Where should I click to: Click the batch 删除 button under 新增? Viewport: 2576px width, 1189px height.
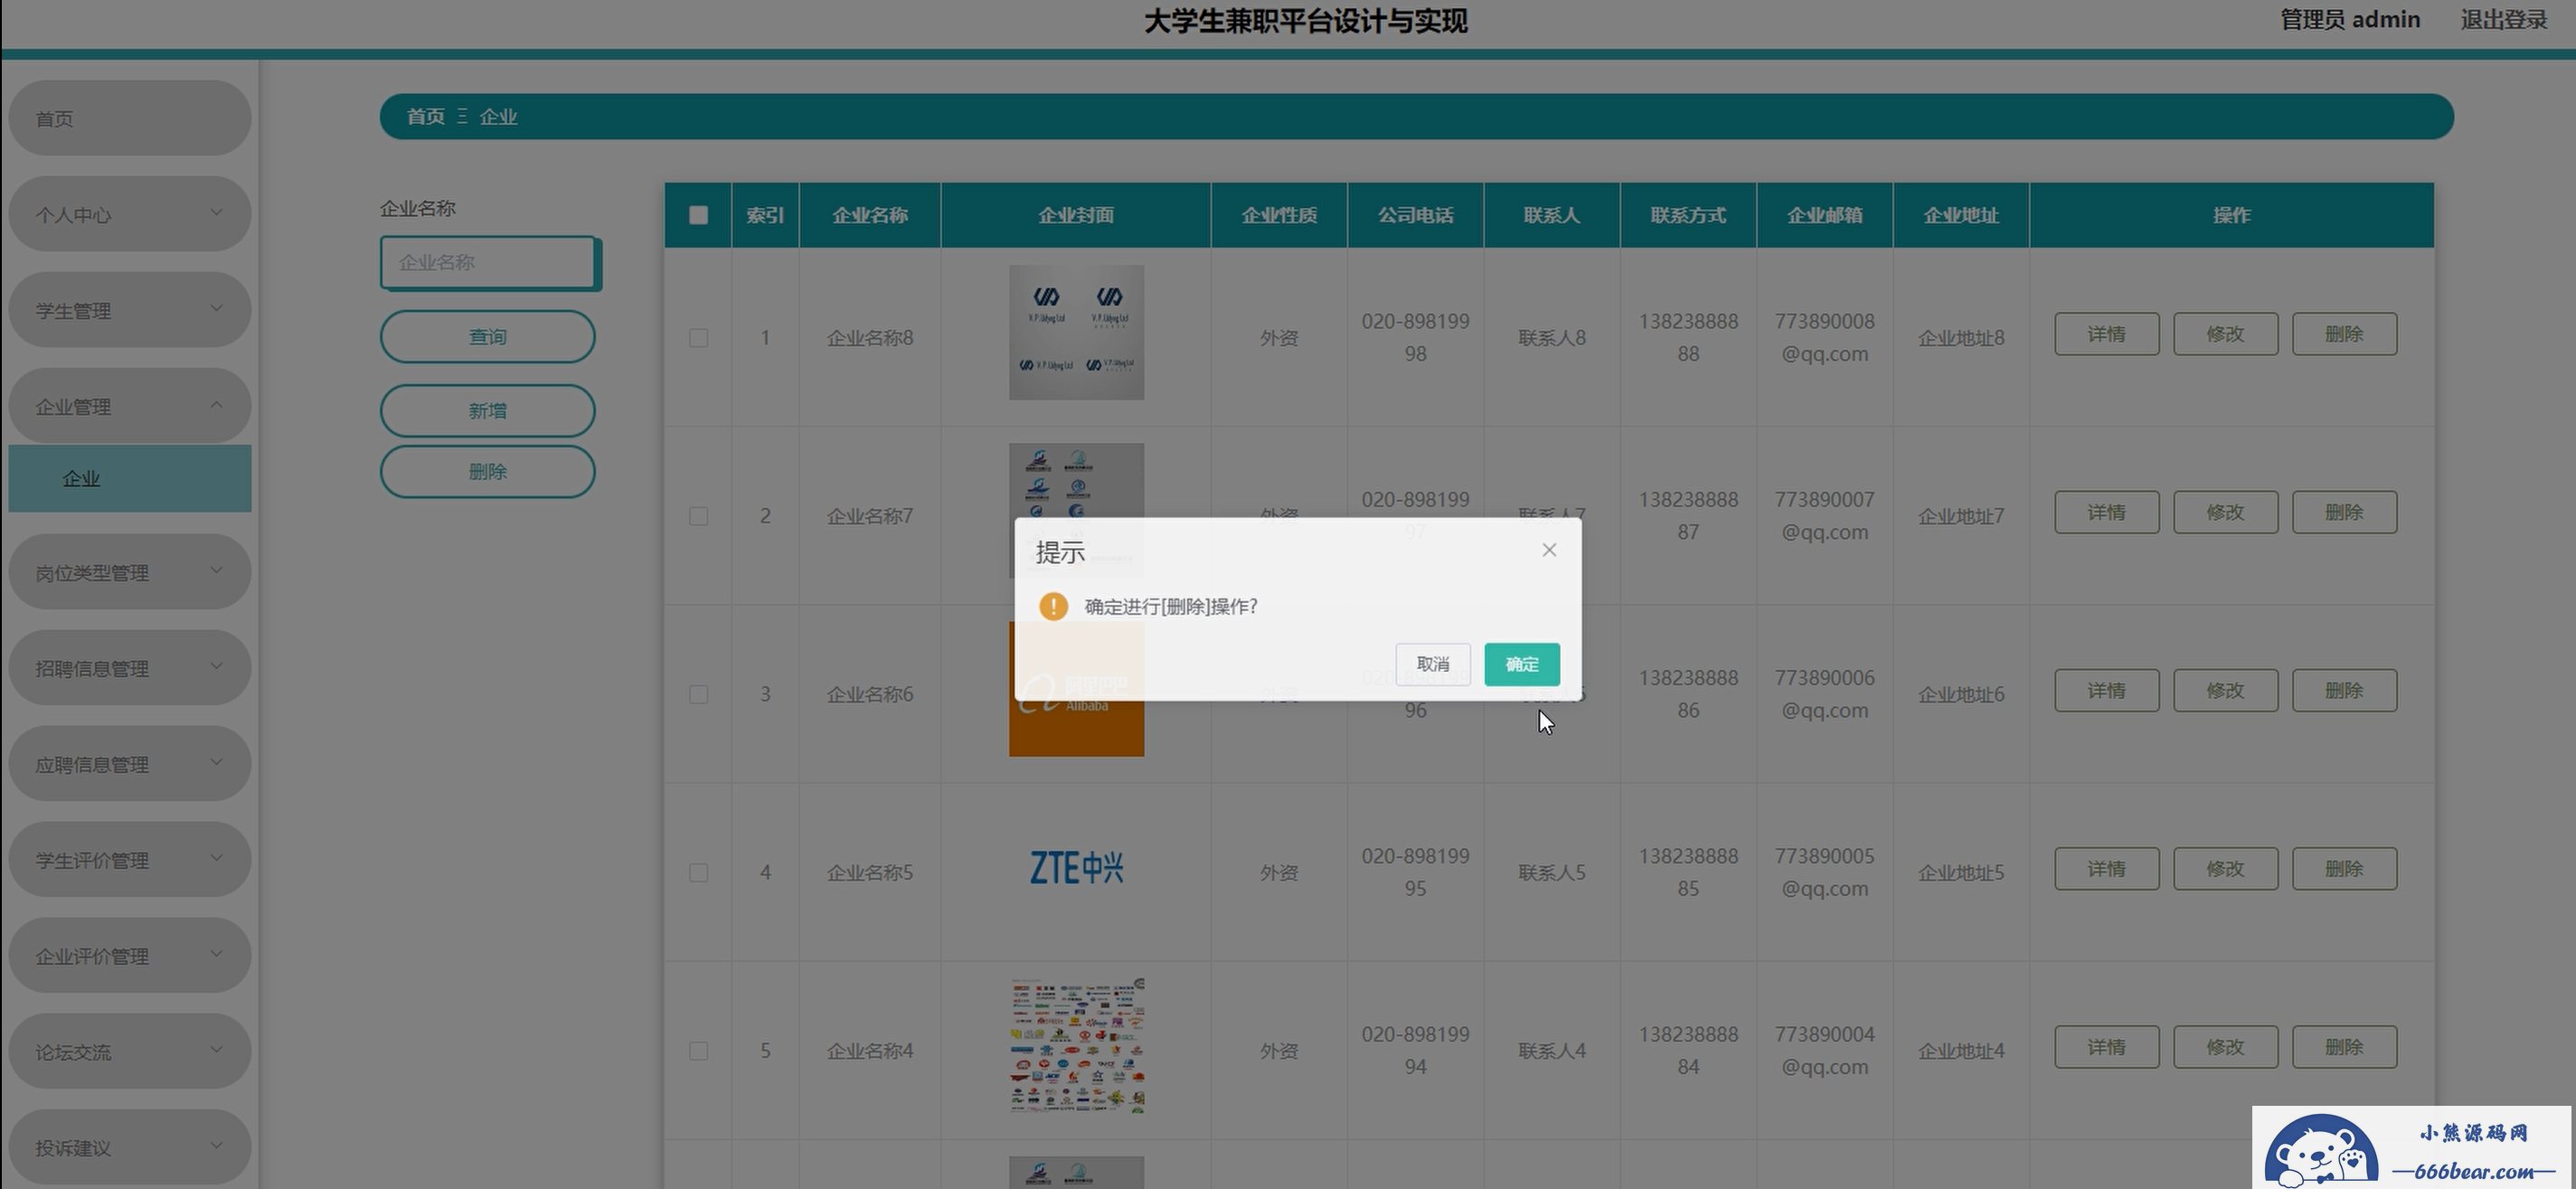point(487,472)
